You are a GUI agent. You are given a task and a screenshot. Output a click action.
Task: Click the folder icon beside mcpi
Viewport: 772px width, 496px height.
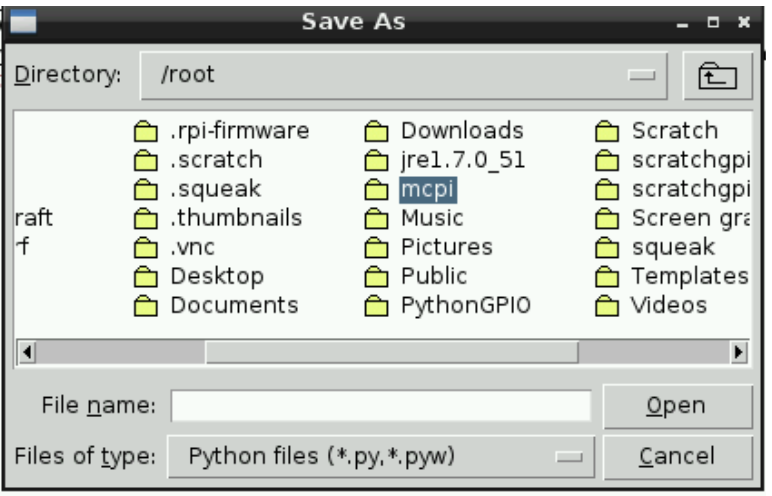click(x=377, y=190)
